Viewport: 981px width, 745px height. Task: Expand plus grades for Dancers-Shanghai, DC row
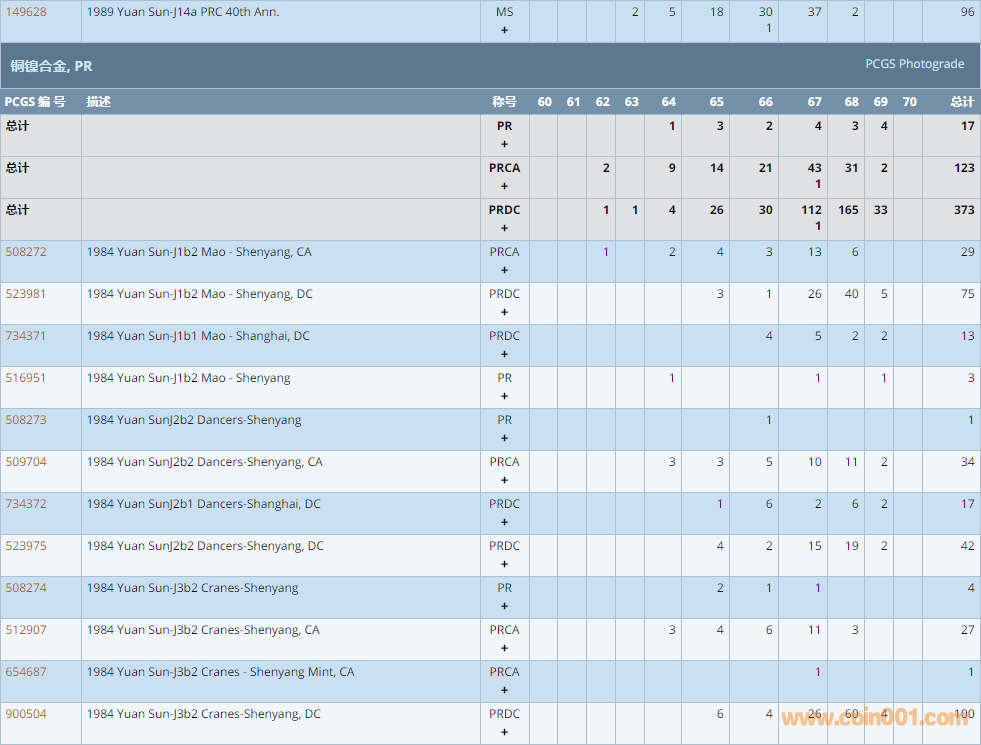click(504, 522)
